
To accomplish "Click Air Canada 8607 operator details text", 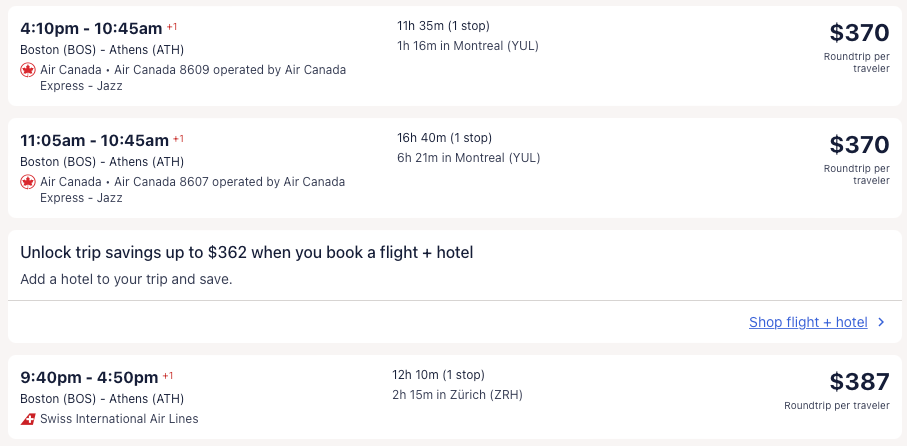I will pos(230,182).
